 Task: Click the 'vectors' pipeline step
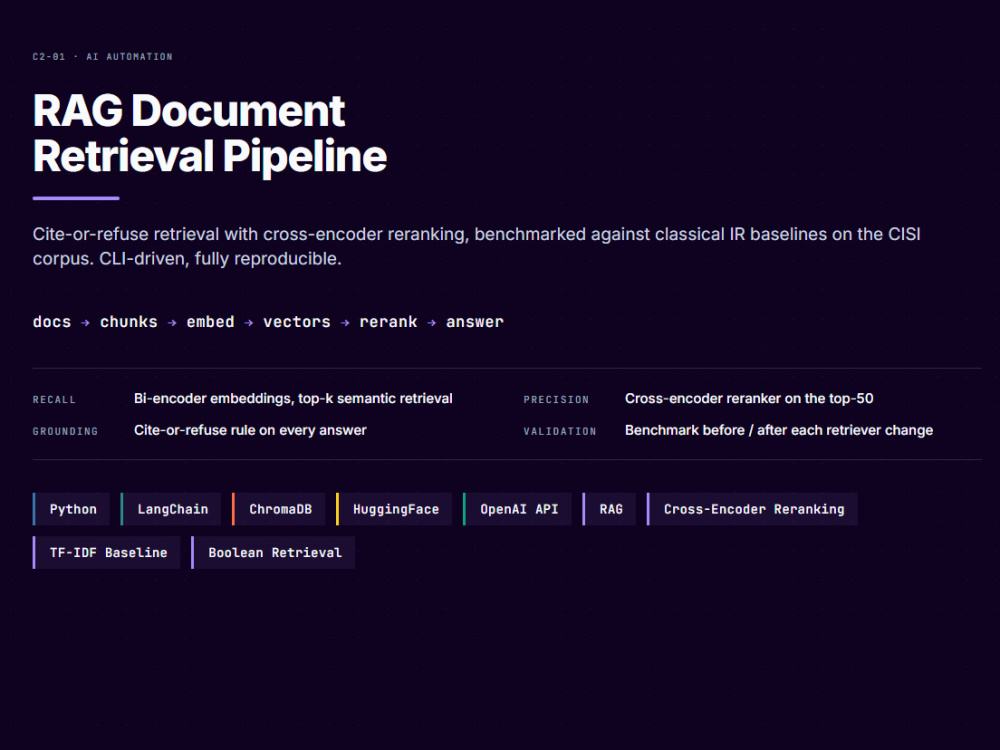(297, 322)
